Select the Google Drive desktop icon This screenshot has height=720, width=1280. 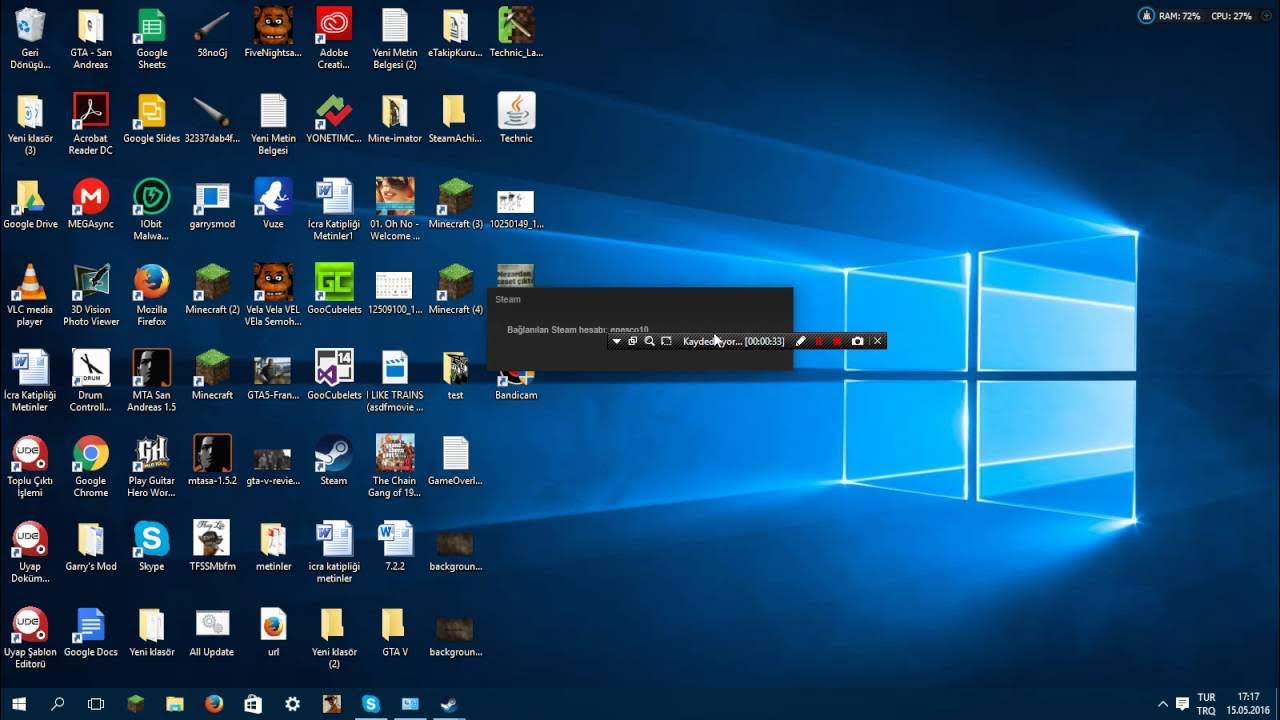point(30,204)
